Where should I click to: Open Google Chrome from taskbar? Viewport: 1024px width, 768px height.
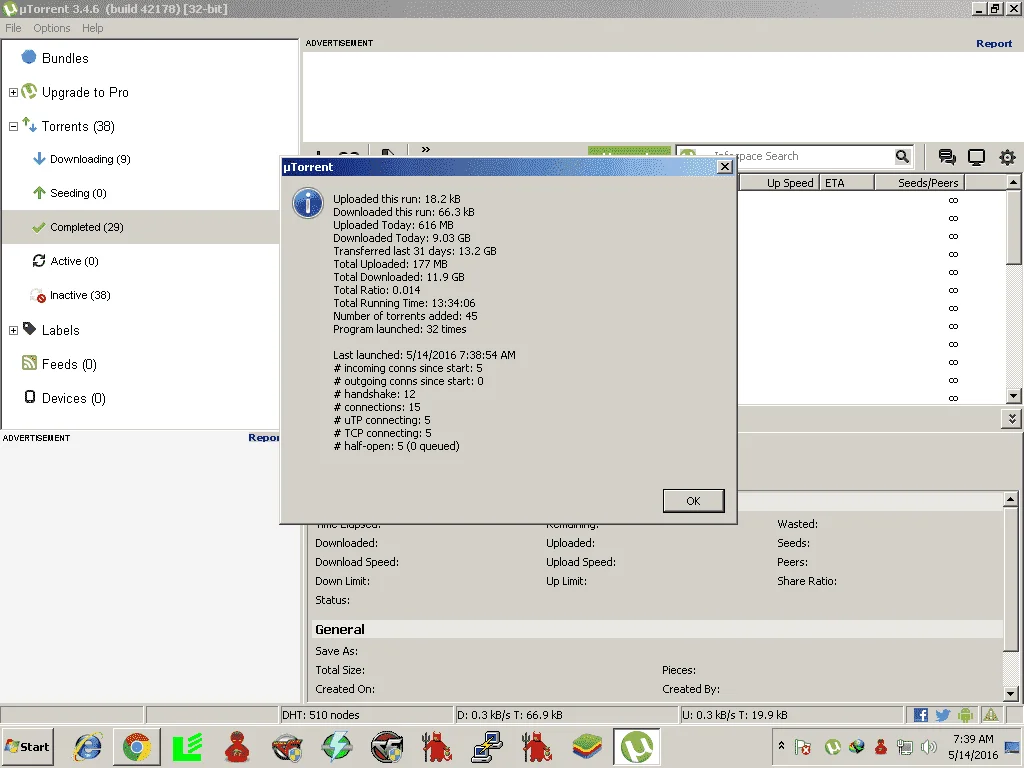pyautogui.click(x=136, y=747)
